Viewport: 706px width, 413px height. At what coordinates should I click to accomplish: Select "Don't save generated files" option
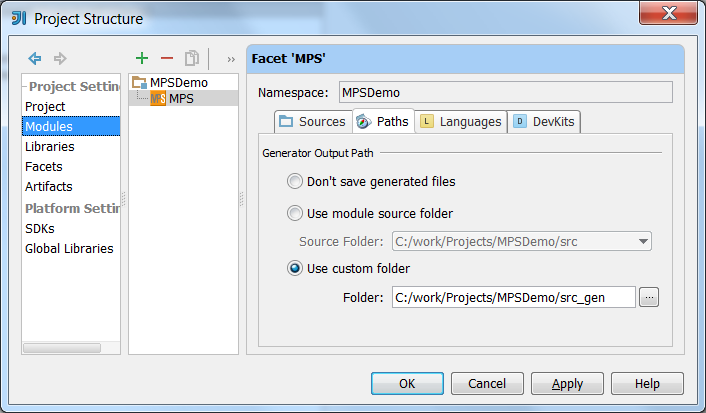[x=295, y=182]
